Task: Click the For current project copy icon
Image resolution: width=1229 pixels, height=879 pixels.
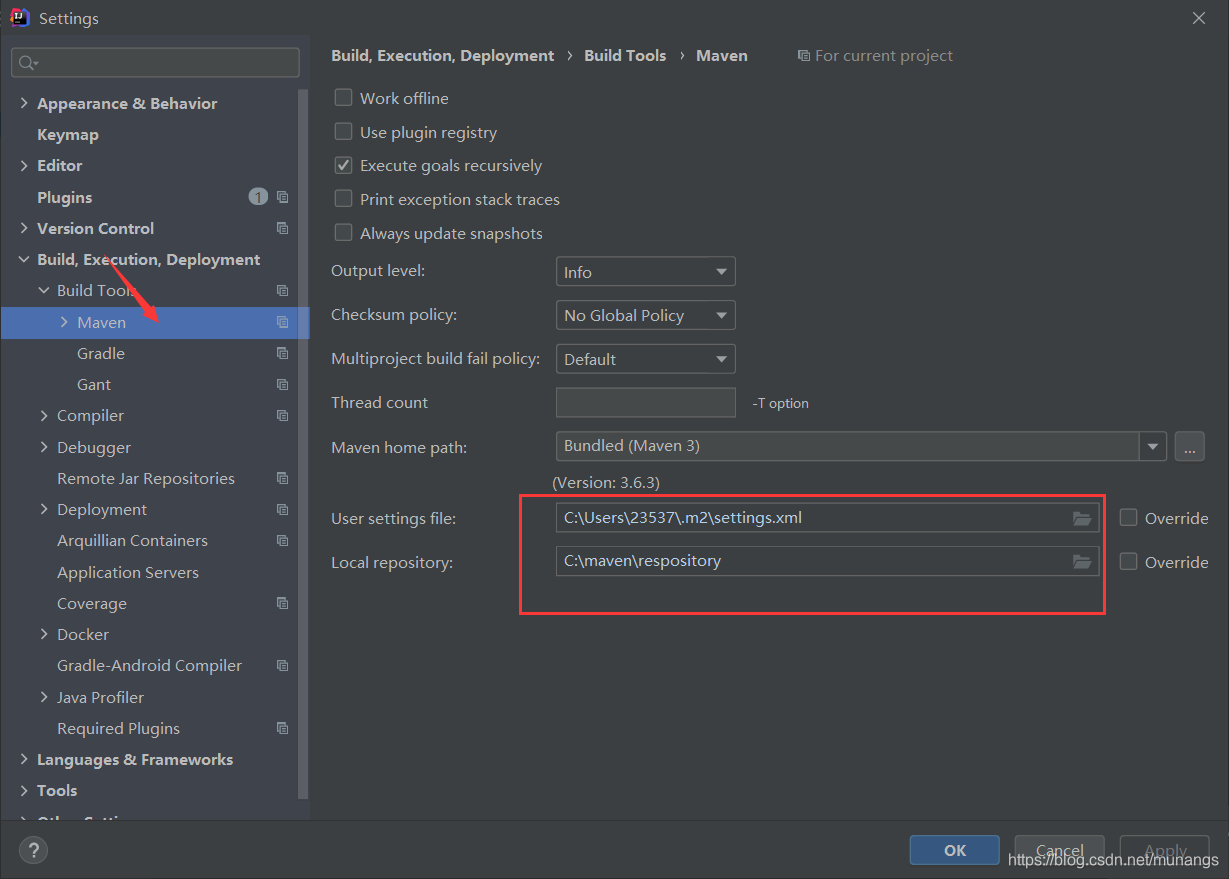Action: [x=804, y=56]
